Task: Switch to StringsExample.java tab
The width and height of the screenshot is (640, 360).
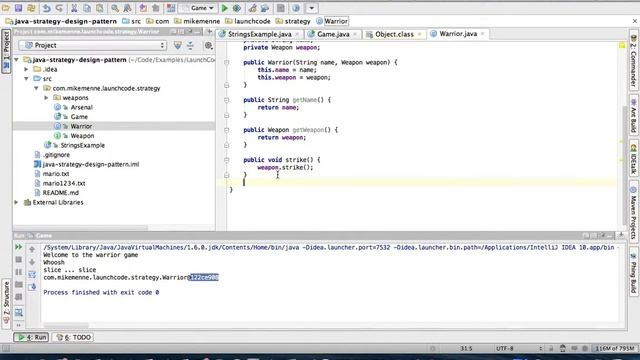Action: pos(260,34)
